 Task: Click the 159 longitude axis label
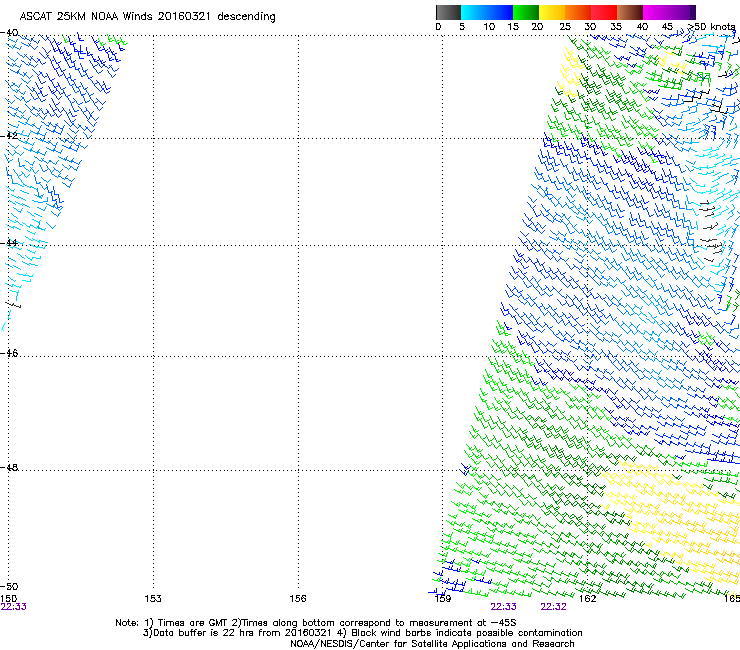pyautogui.click(x=443, y=599)
